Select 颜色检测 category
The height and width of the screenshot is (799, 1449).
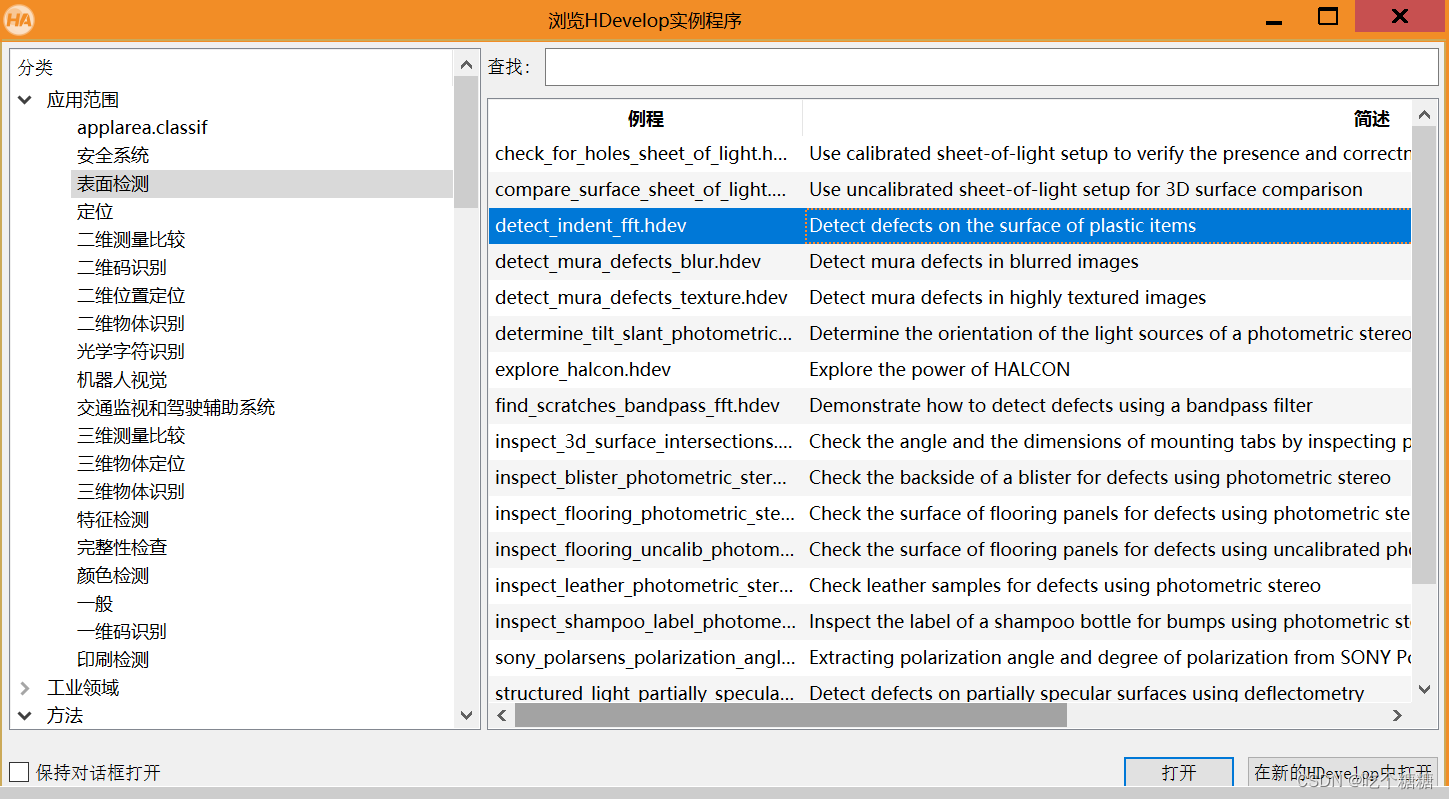coord(113,576)
